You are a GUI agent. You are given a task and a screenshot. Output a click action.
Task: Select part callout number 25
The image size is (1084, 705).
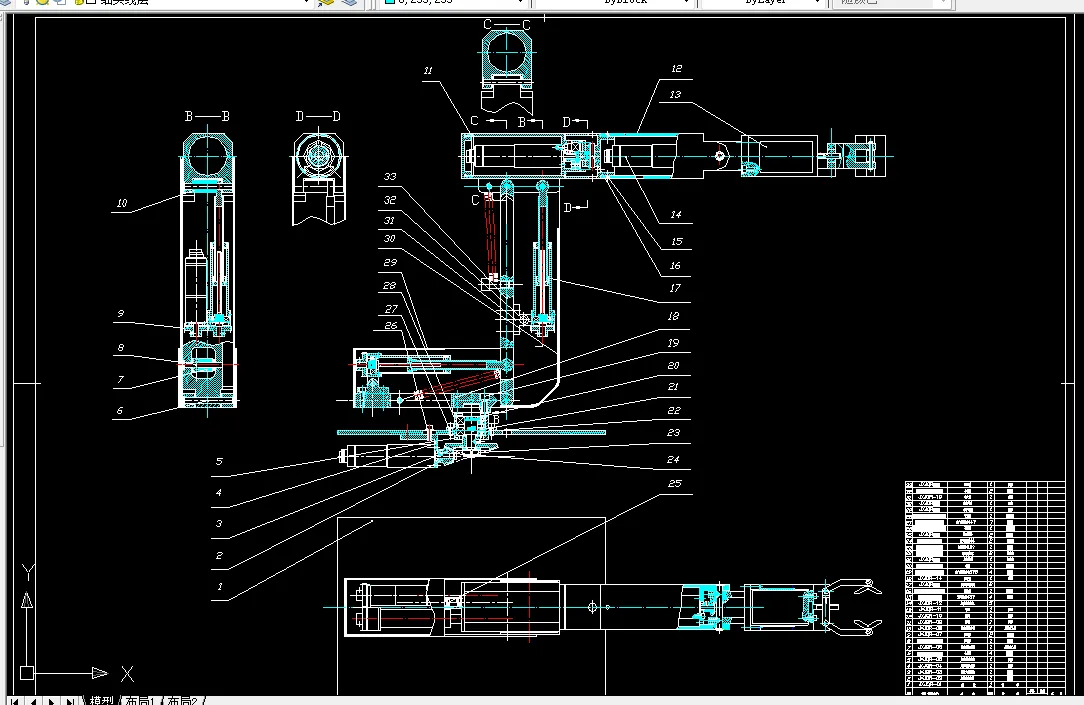tap(675, 484)
